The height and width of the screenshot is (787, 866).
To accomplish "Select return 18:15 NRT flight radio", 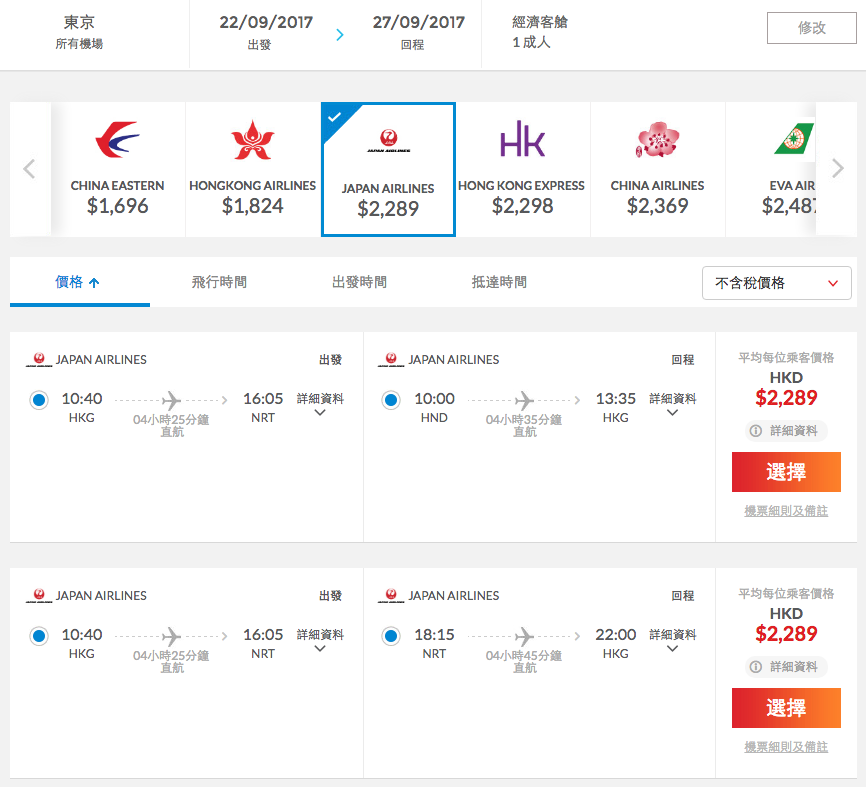I will pyautogui.click(x=391, y=636).
